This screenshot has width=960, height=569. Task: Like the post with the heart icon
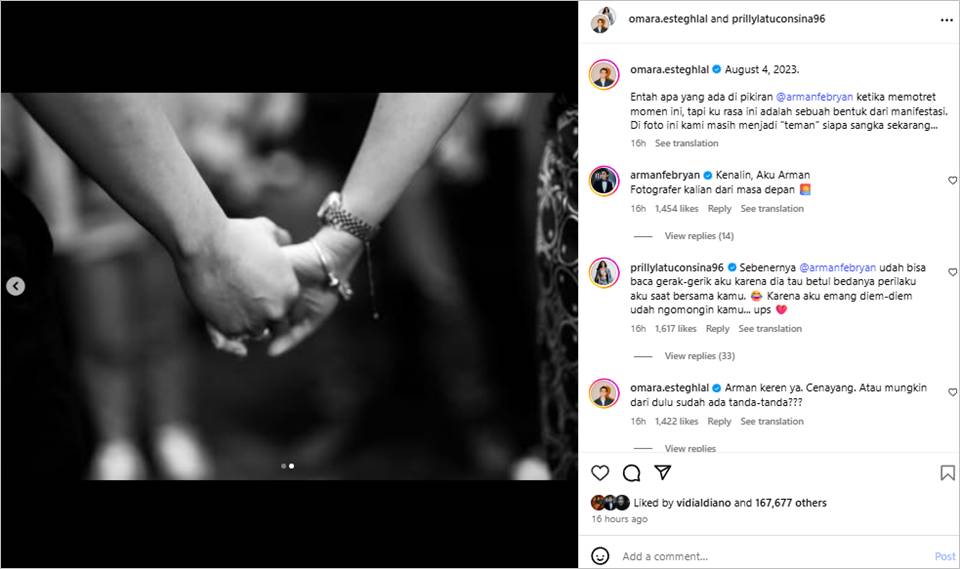[x=600, y=473]
